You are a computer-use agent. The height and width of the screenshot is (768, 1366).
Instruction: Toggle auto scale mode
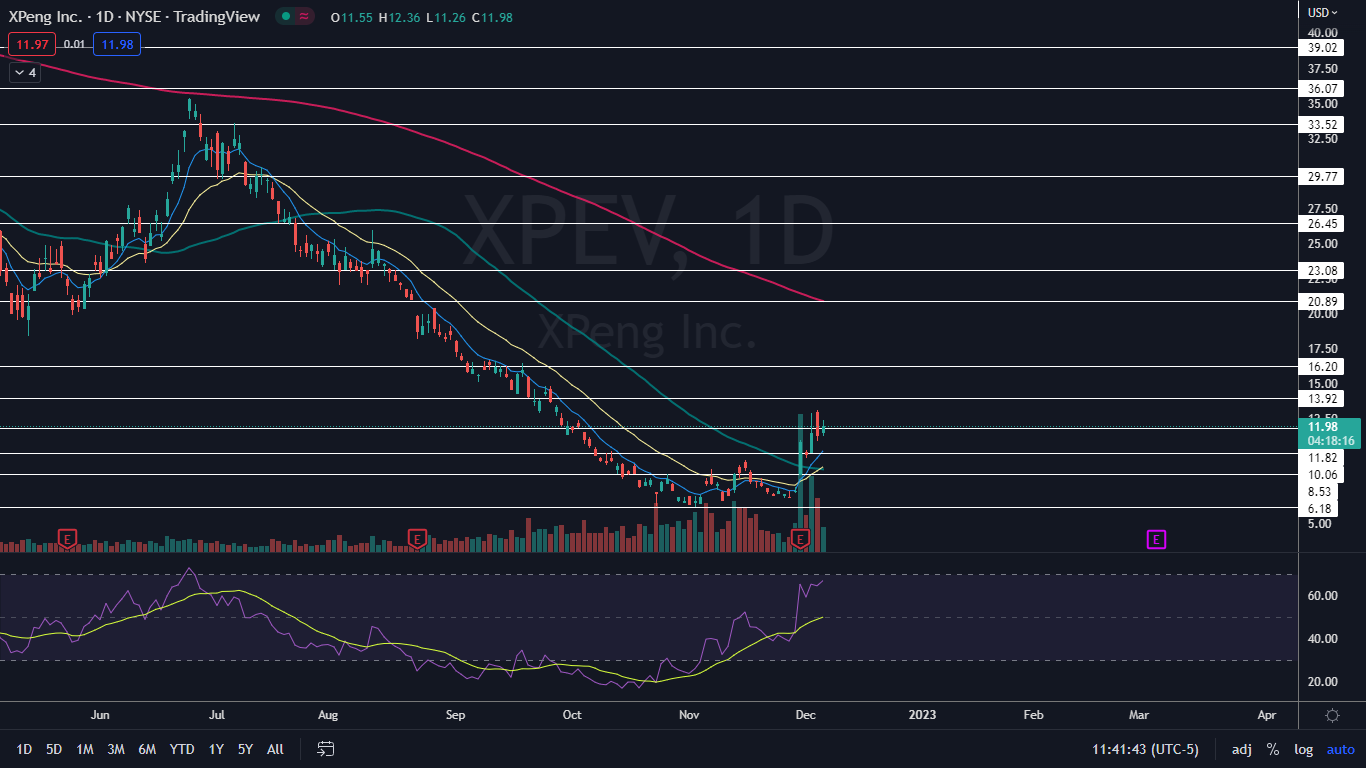(1340, 749)
